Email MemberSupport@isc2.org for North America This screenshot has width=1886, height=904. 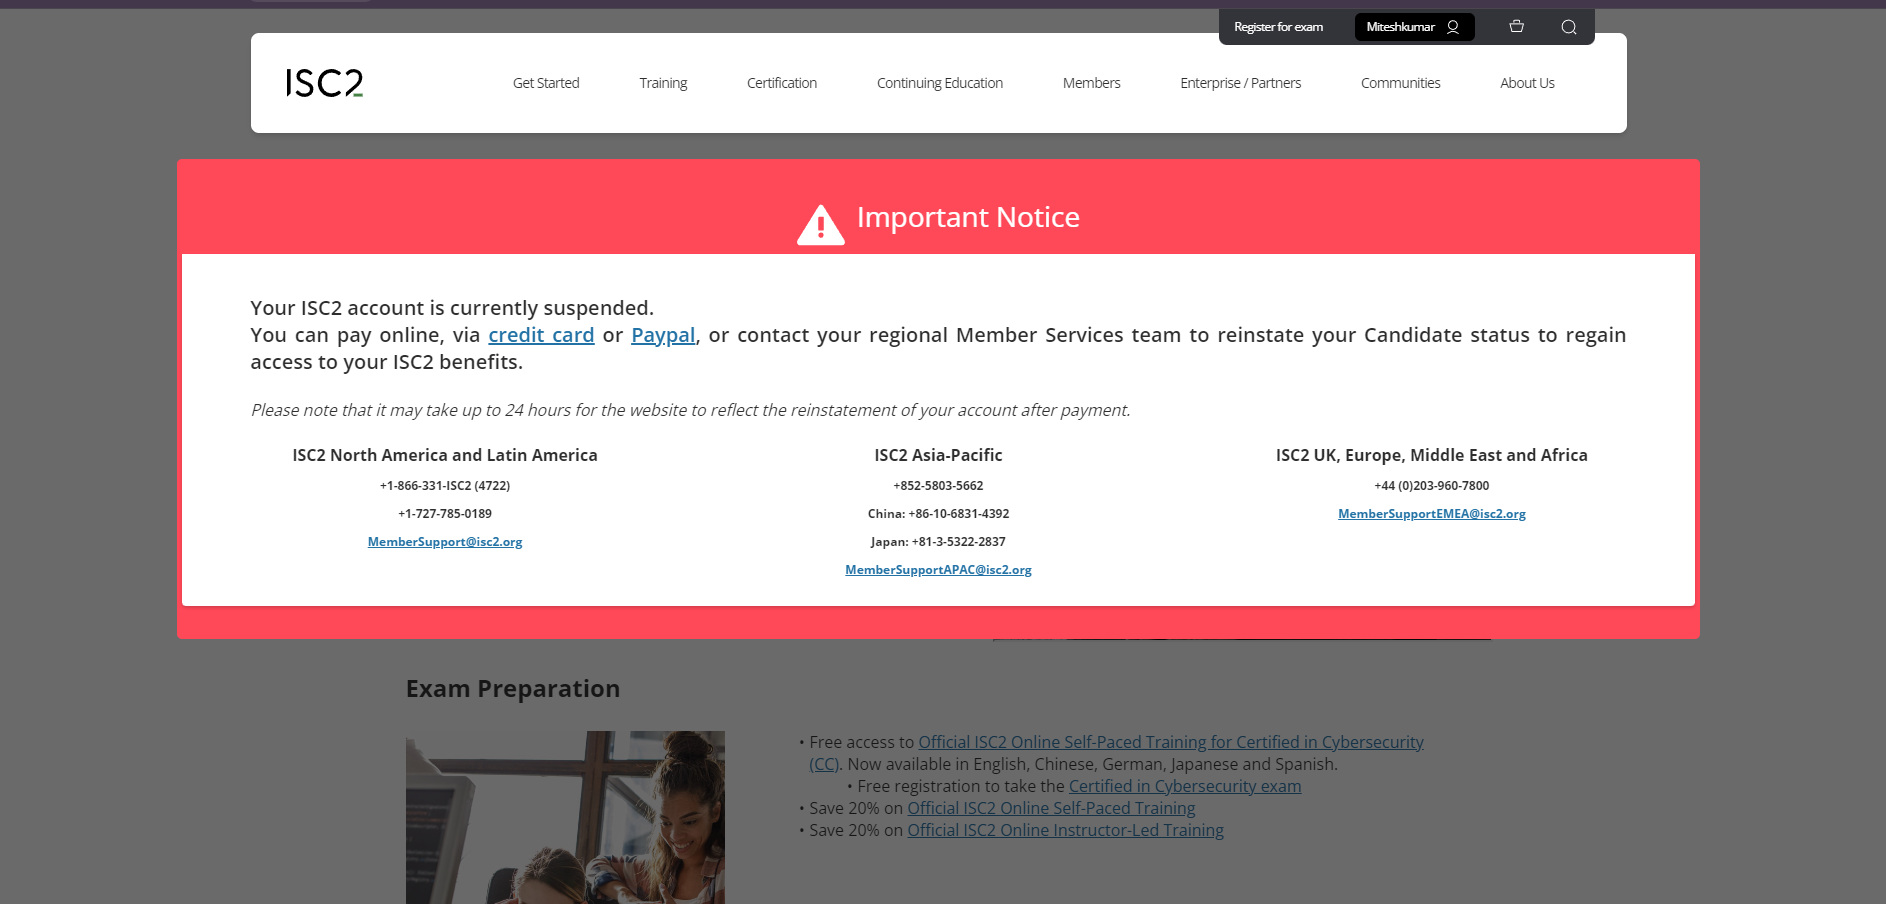point(444,541)
